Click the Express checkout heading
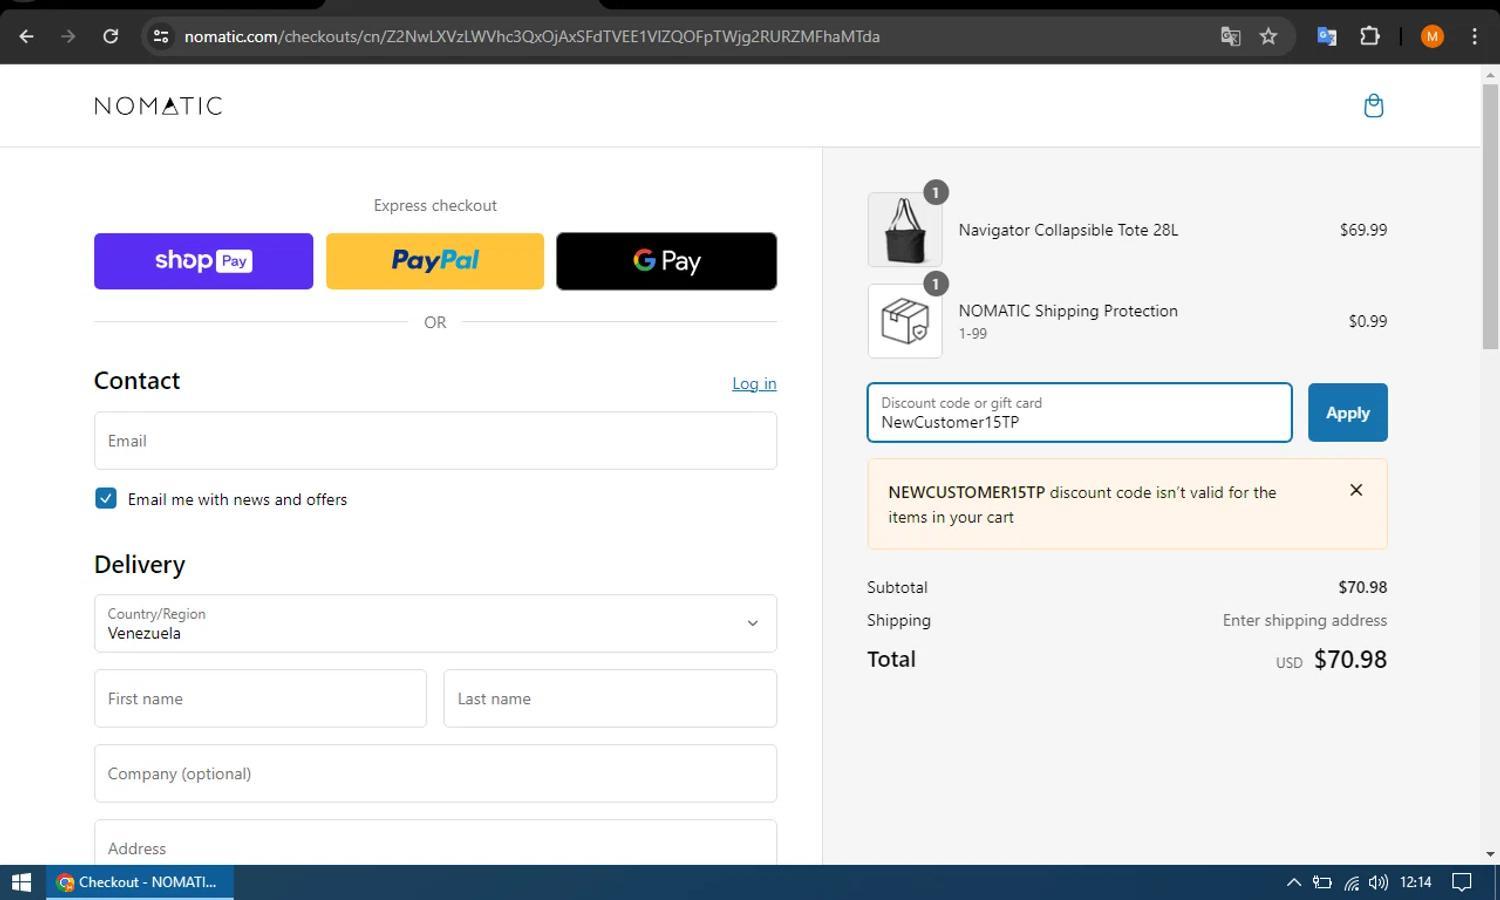Screen dimensions: 1500x900 (x=435, y=205)
